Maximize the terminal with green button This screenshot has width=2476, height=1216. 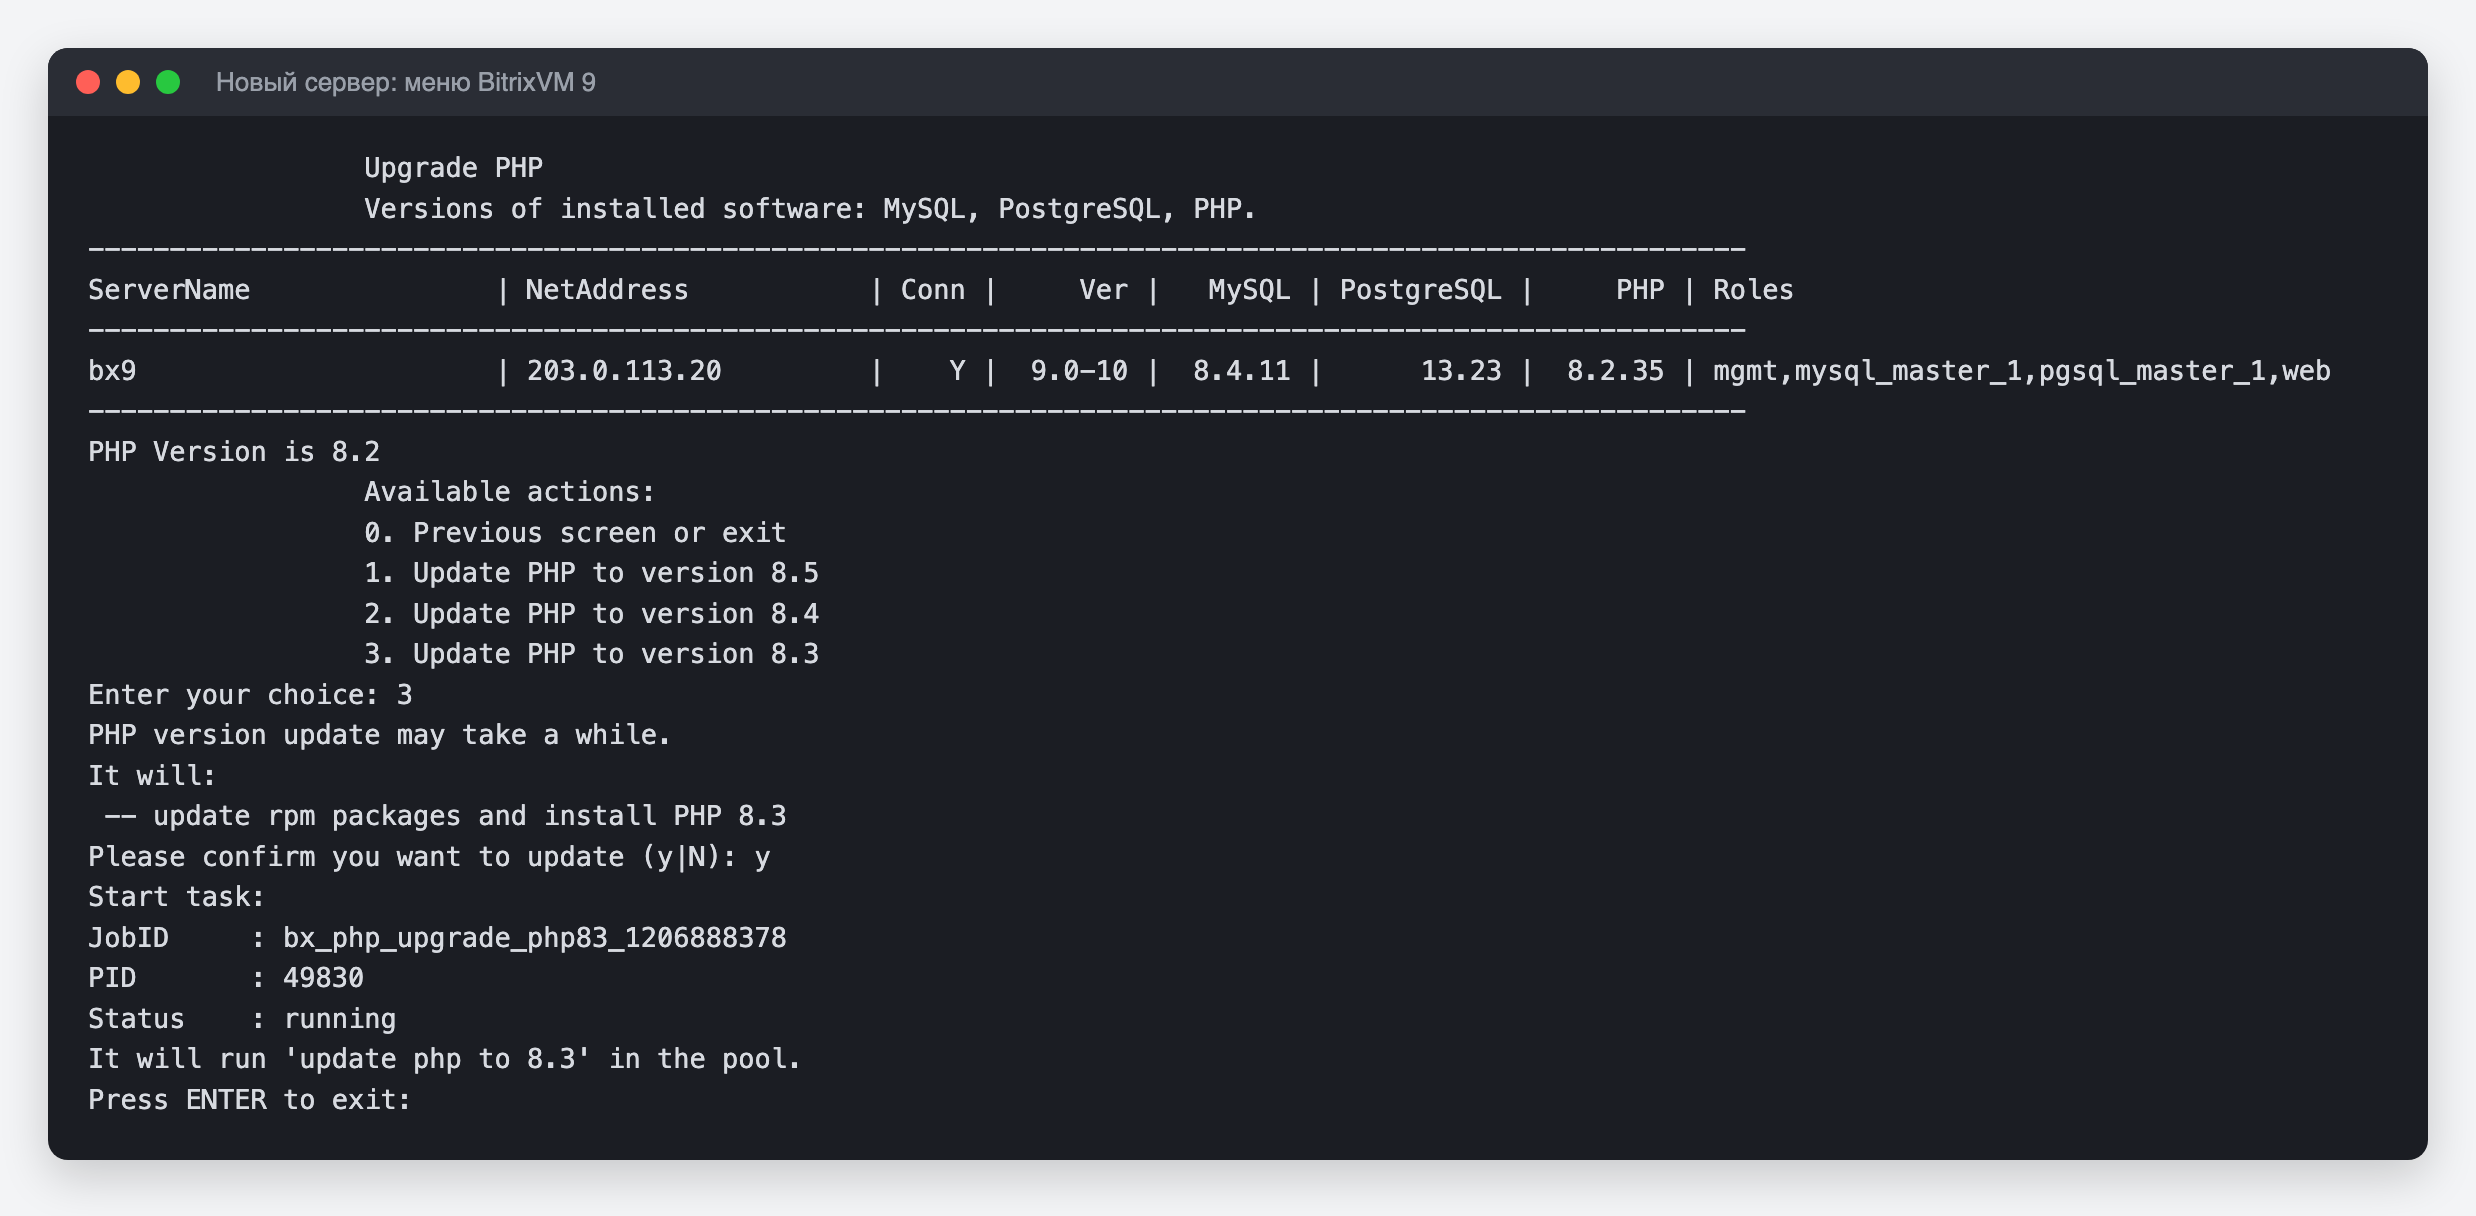168,82
